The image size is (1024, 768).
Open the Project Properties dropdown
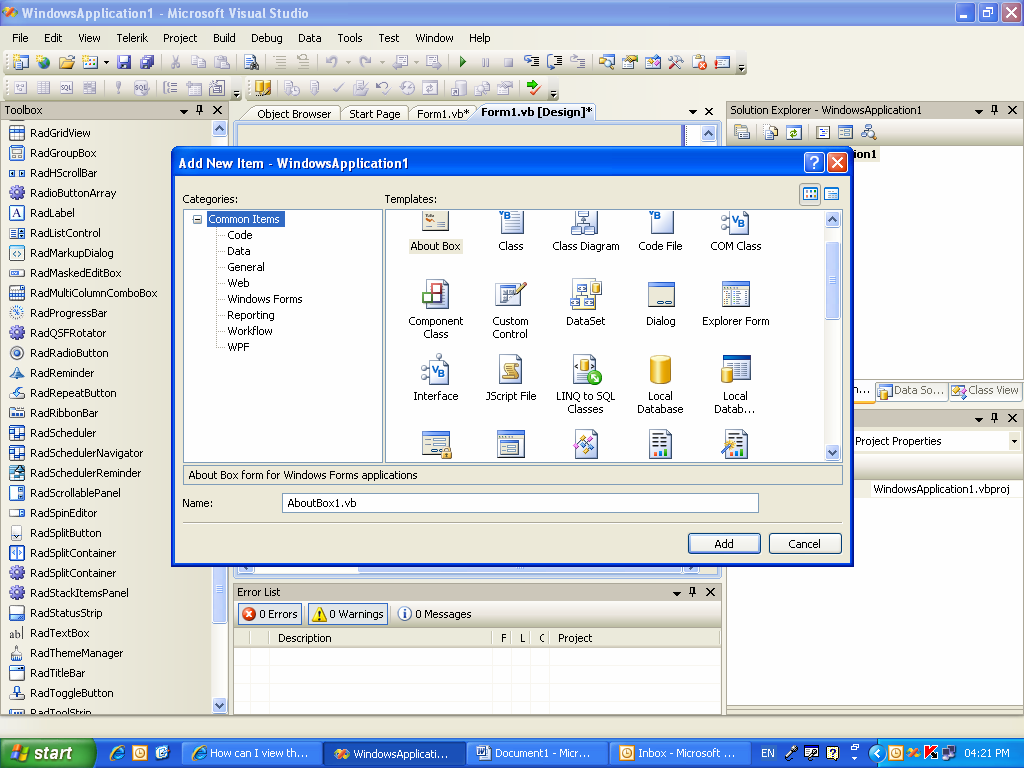(x=1014, y=441)
